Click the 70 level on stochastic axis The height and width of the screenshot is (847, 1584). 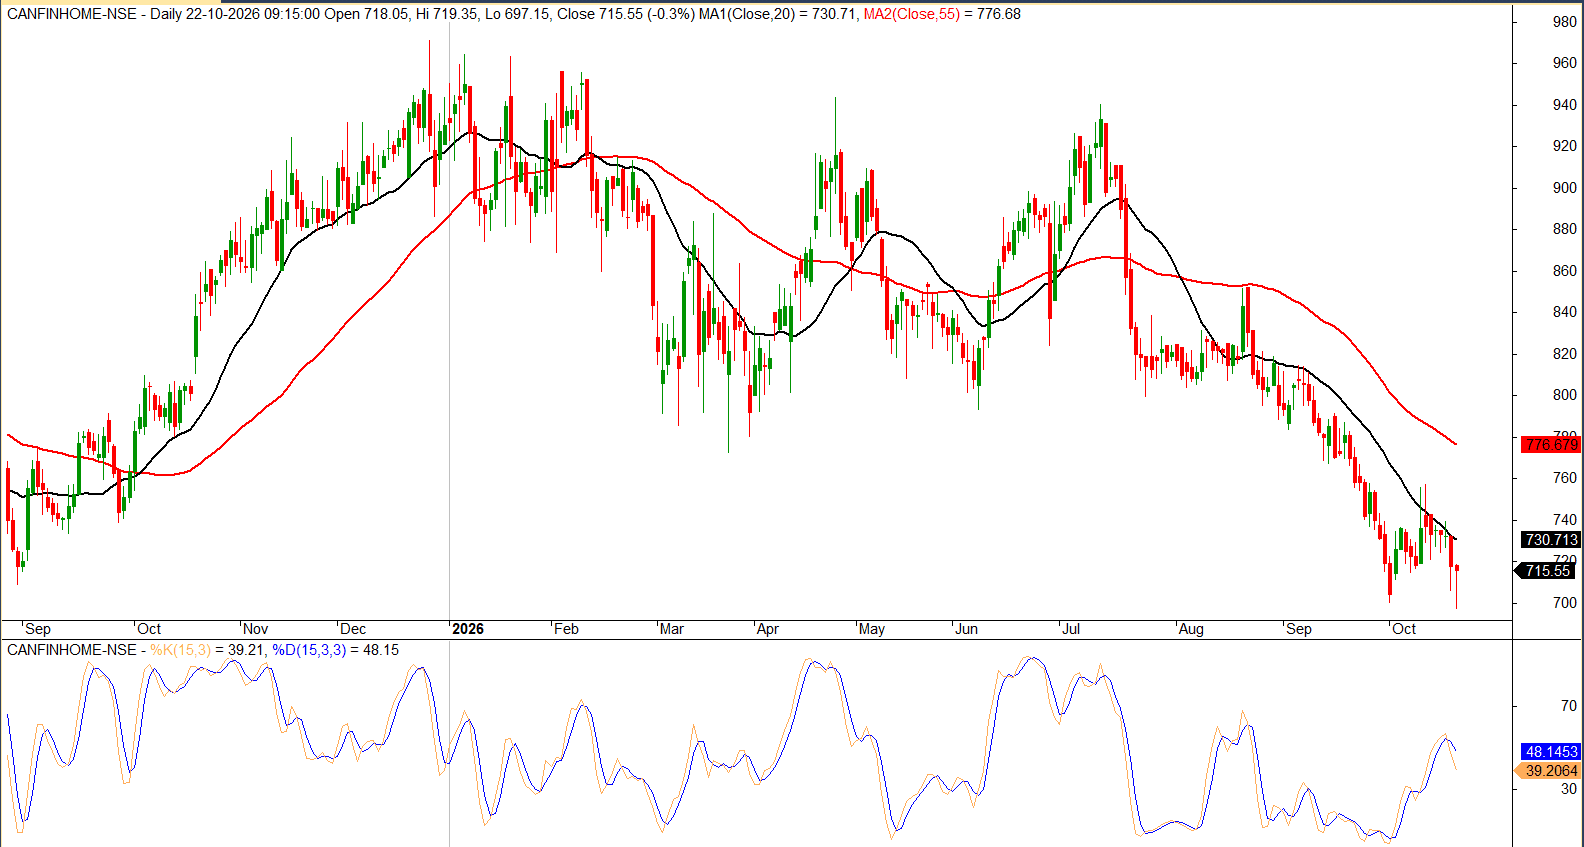pos(1569,706)
